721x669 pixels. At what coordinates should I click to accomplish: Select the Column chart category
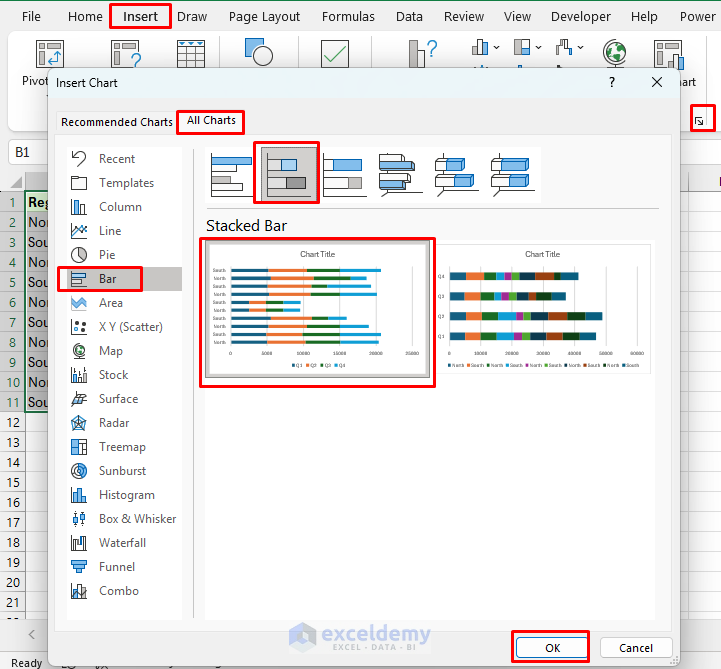point(124,207)
